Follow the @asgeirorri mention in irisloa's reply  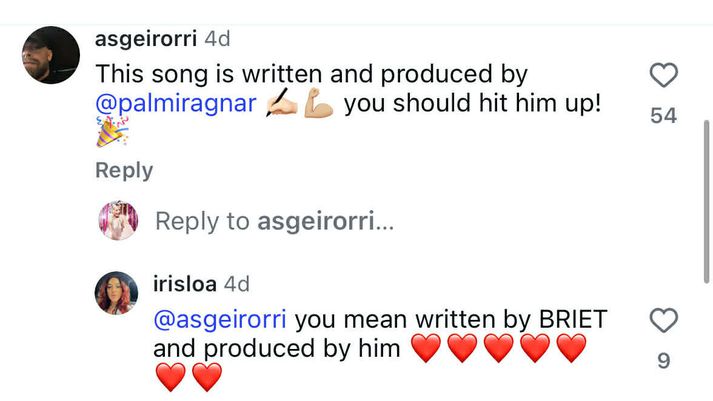click(x=220, y=319)
